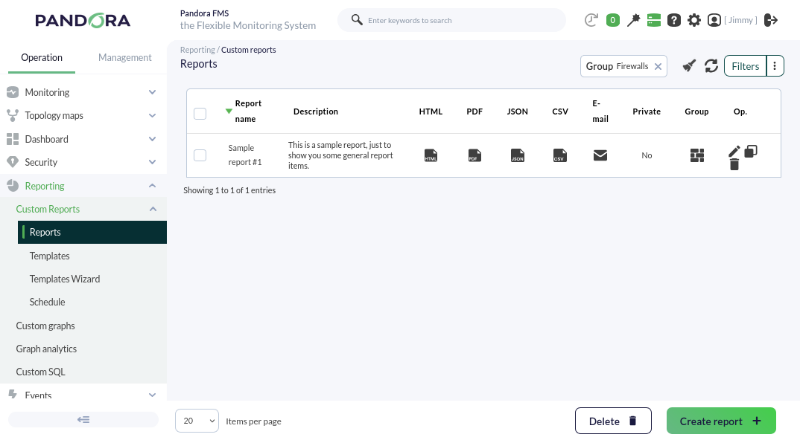Click the sample report description text
The image size is (800, 440).
(x=340, y=155)
